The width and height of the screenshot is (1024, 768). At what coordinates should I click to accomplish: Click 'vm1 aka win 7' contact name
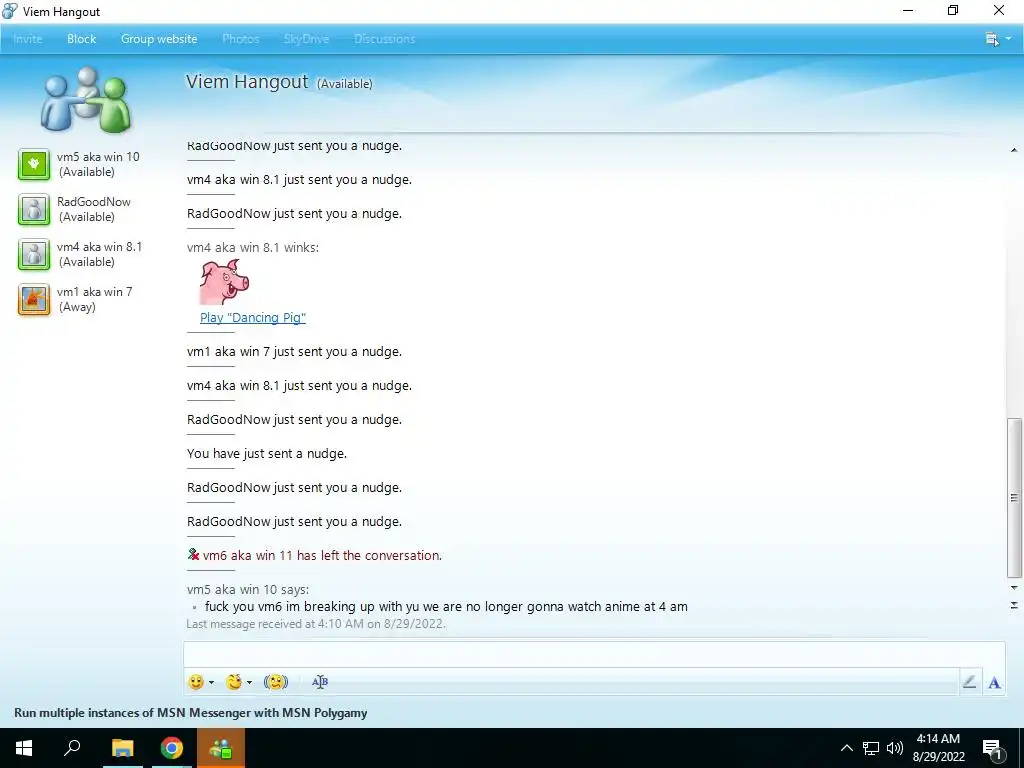(95, 292)
